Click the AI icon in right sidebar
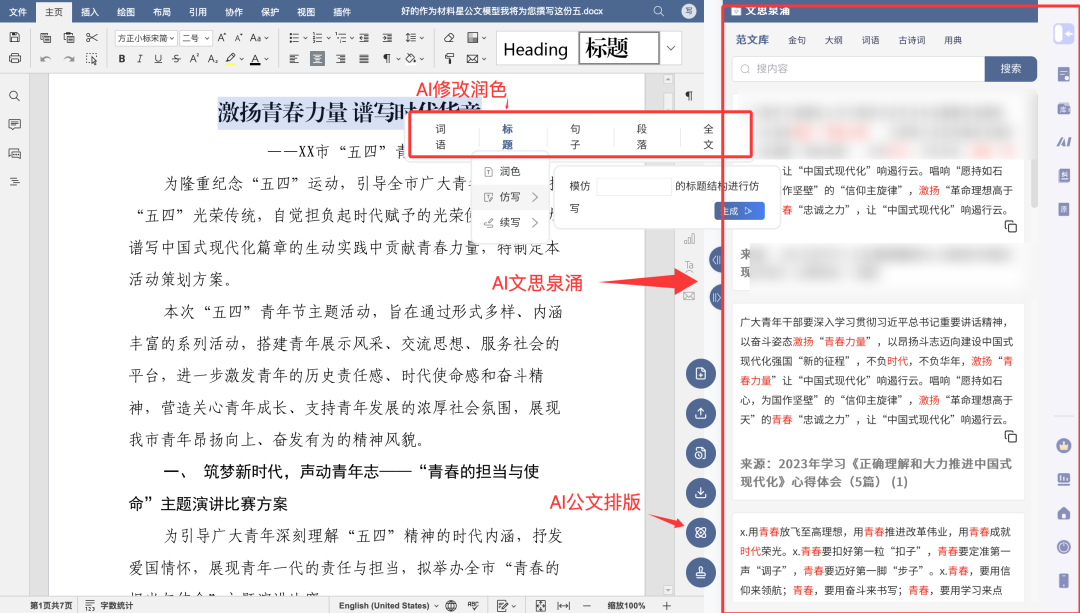The width and height of the screenshot is (1080, 613). tap(1064, 141)
